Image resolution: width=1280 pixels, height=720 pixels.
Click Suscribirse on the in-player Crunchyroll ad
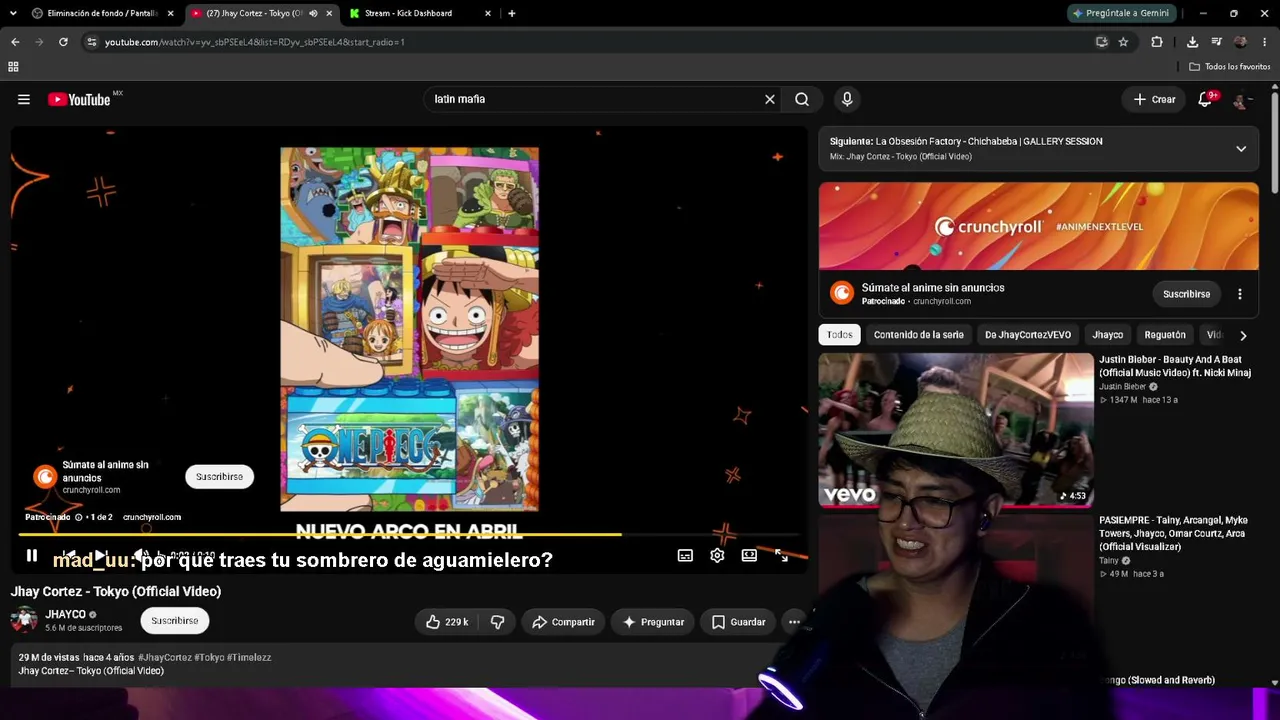coord(219,477)
